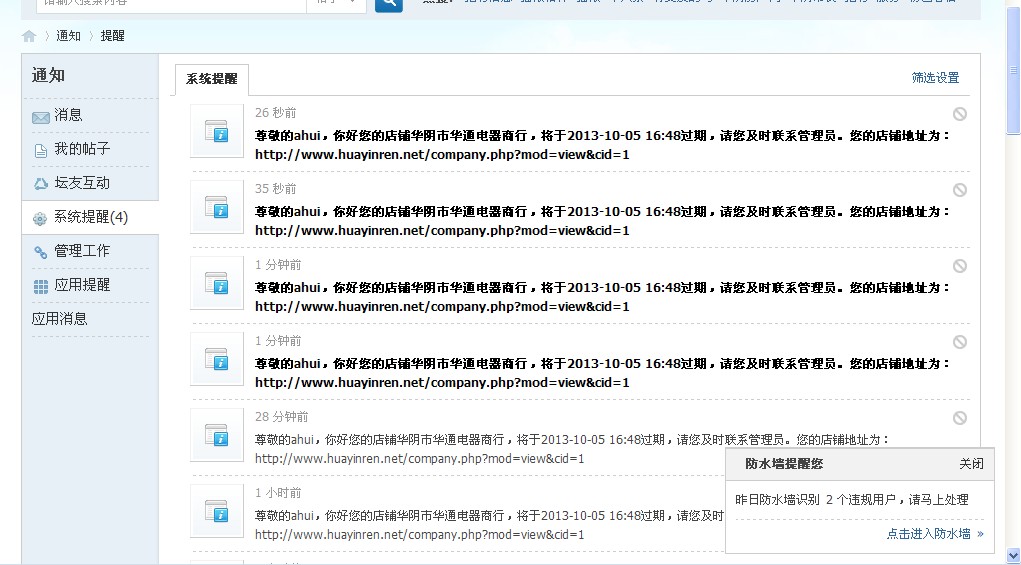This screenshot has width=1021, height=565.
Task: Click notice icon of 35 秒前 reminder
Action: click(x=217, y=207)
